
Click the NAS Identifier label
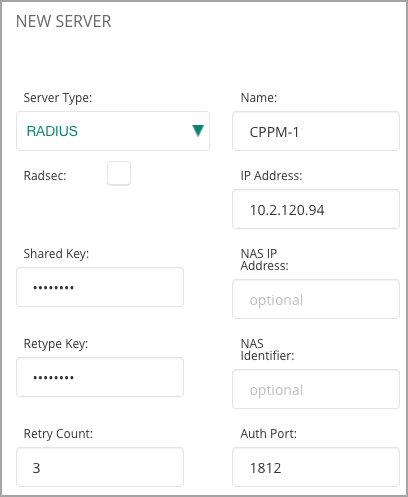pos(267,350)
